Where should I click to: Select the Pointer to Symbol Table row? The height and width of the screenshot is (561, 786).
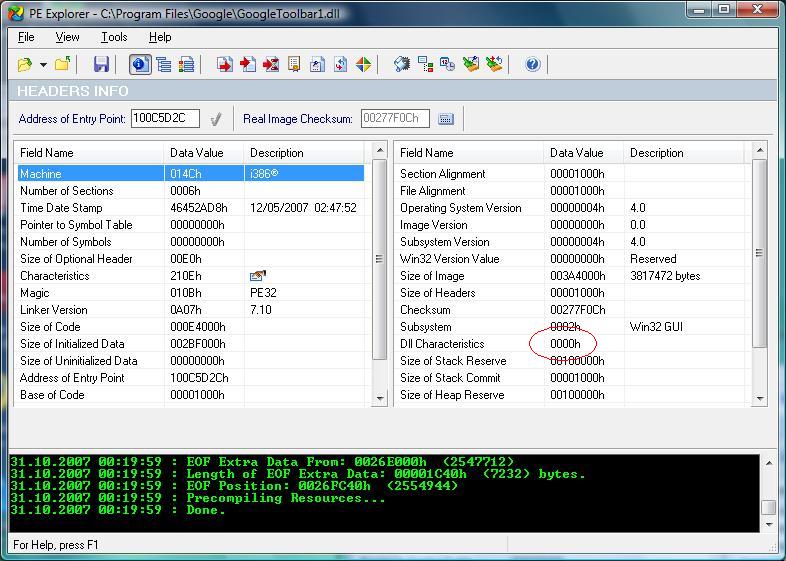(x=191, y=225)
